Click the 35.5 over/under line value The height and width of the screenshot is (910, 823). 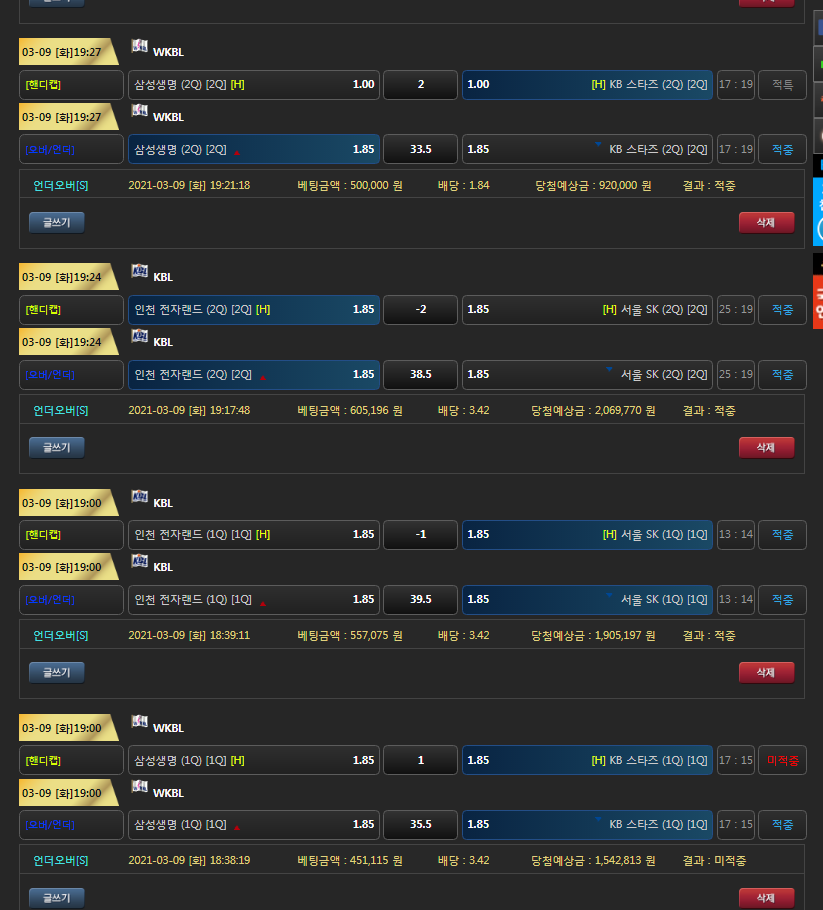click(x=420, y=825)
